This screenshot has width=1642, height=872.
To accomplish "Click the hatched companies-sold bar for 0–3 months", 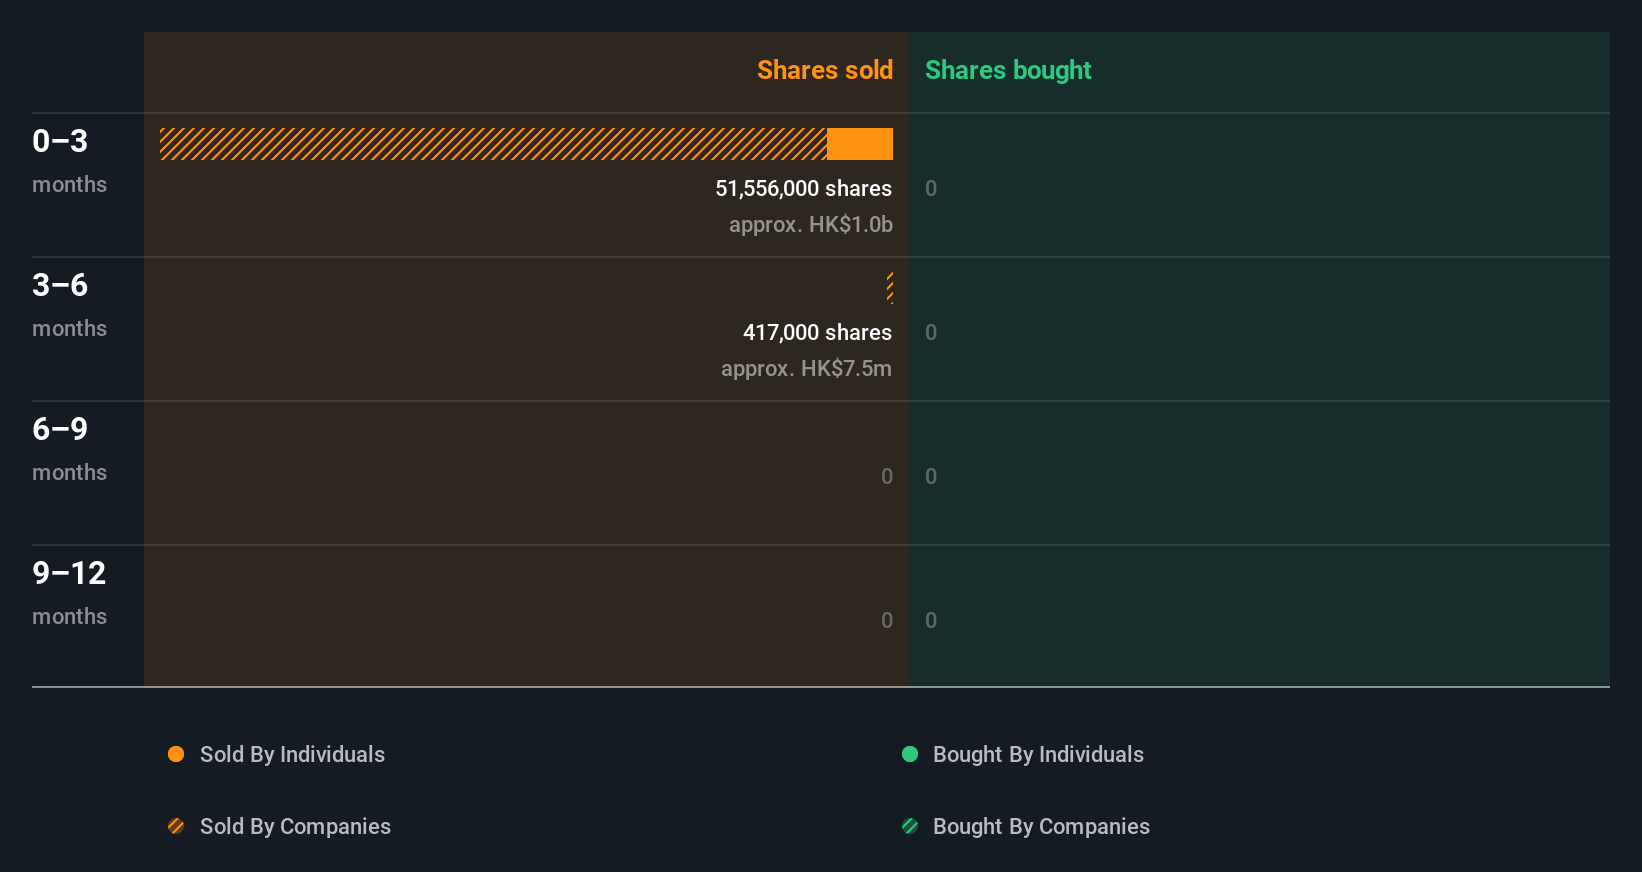I will (493, 144).
